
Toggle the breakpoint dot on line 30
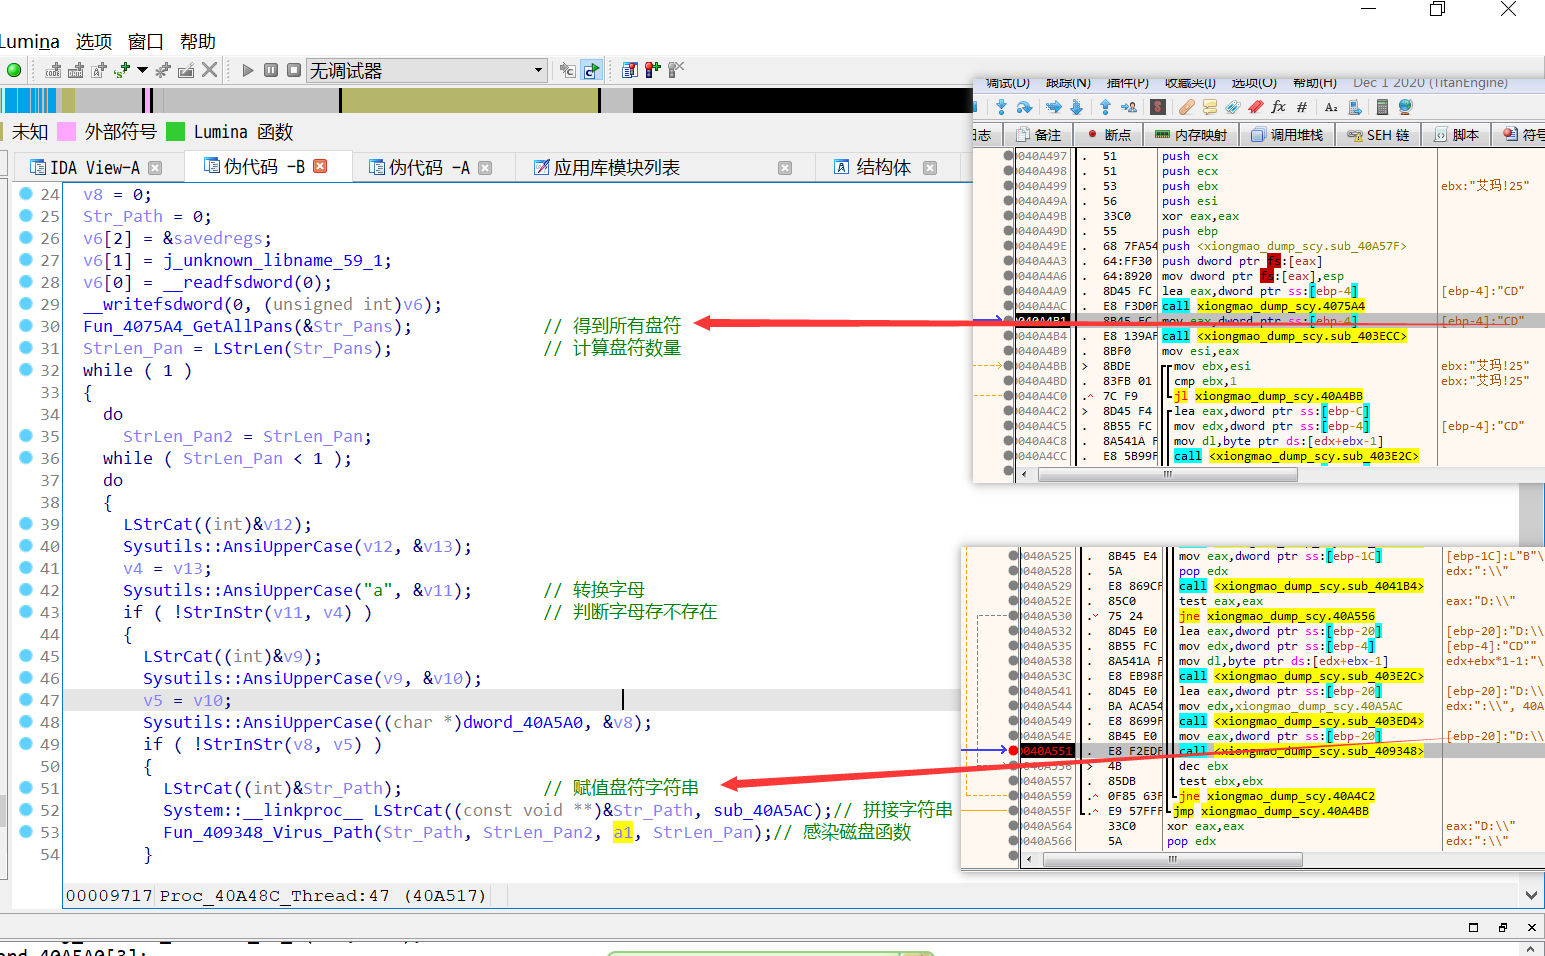pos(26,326)
